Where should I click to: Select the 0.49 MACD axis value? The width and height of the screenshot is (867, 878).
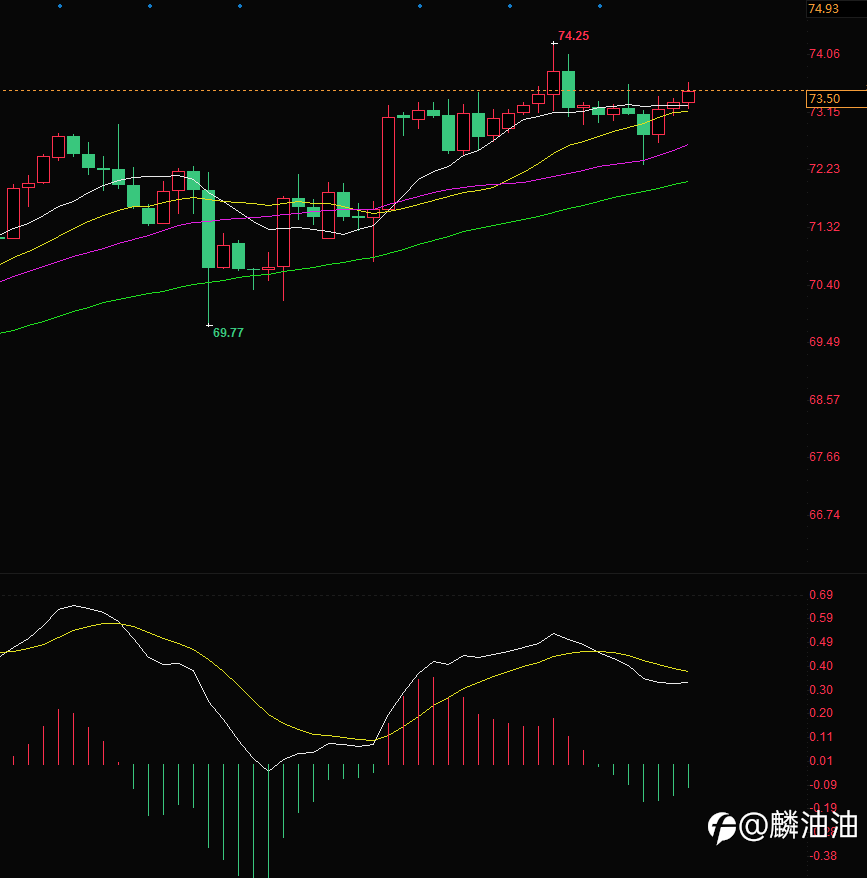tap(821, 642)
